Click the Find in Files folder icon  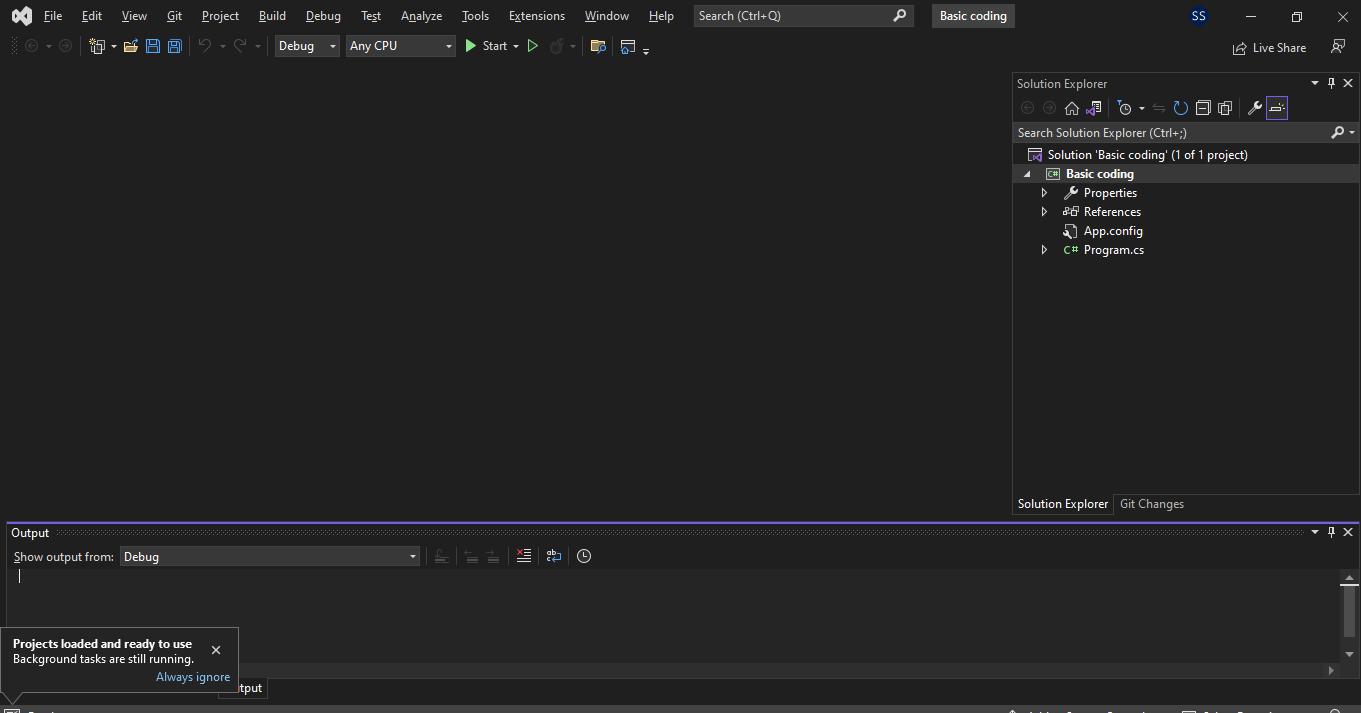click(x=598, y=46)
